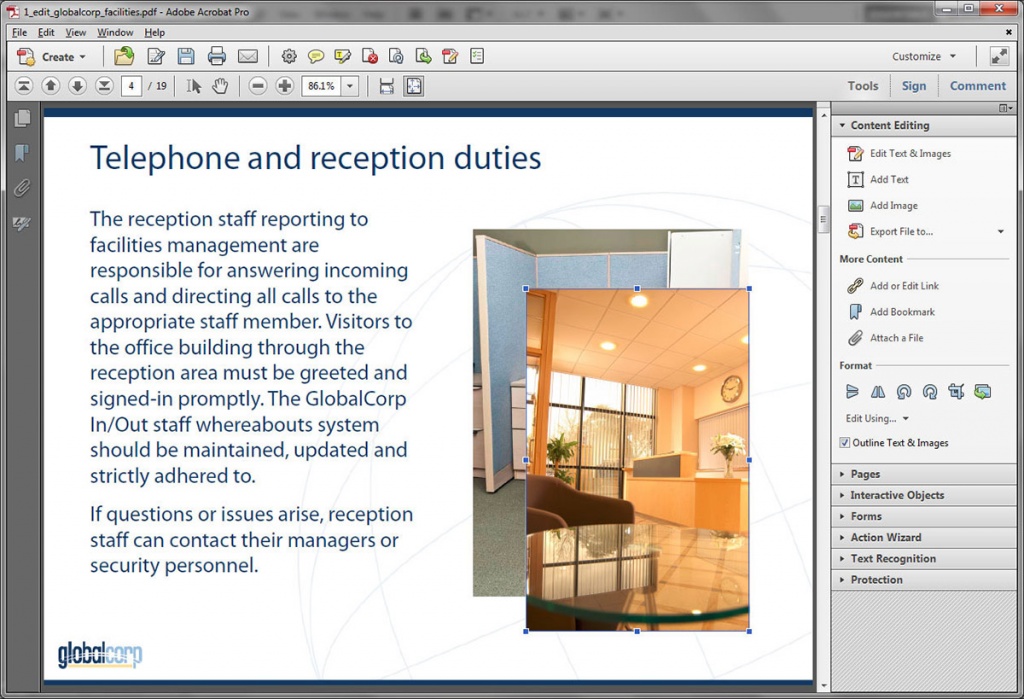The image size is (1024, 699).
Task: Open the gear settings icon in toolbar
Action: (289, 57)
